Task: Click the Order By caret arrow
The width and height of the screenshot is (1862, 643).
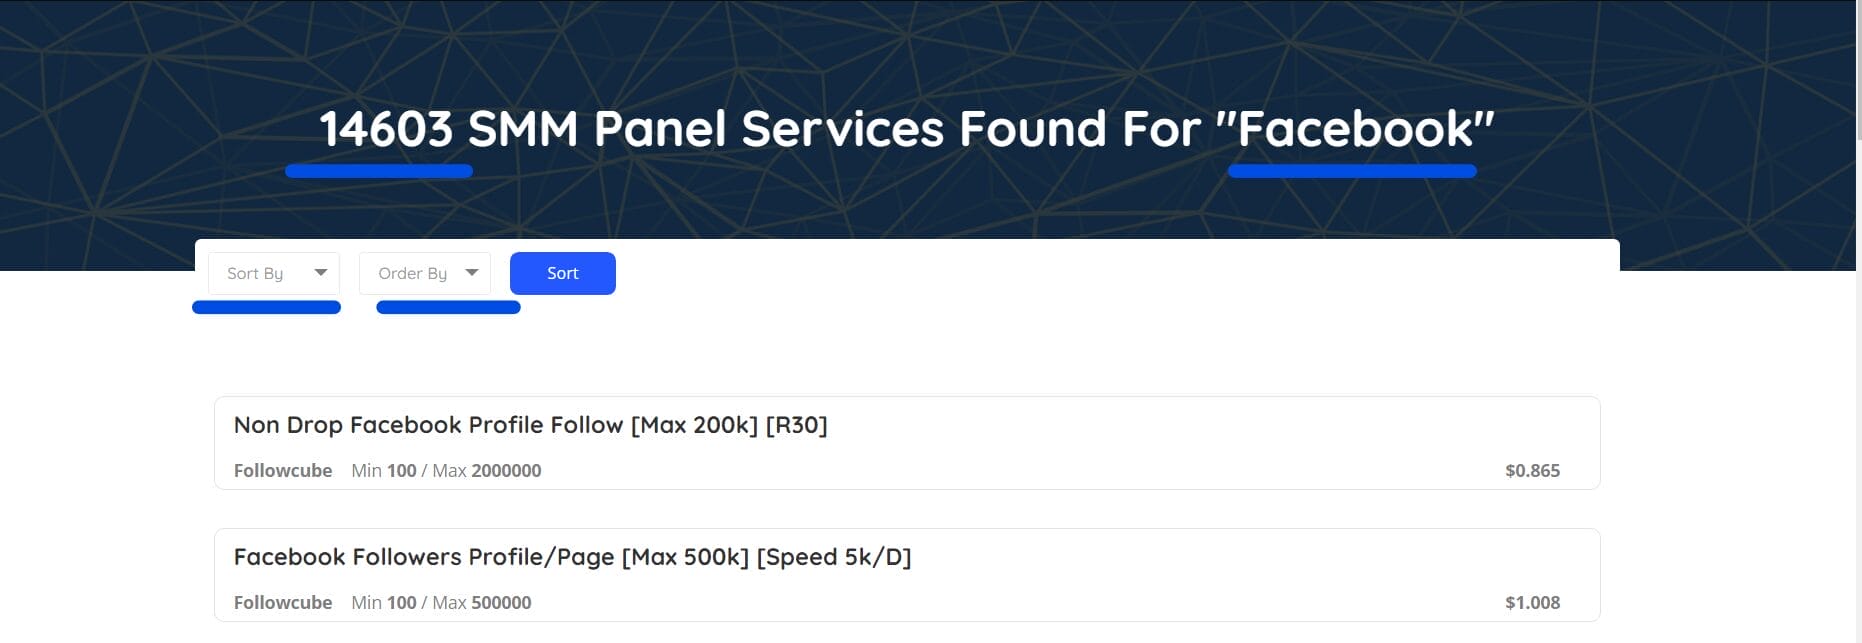Action: [x=472, y=272]
